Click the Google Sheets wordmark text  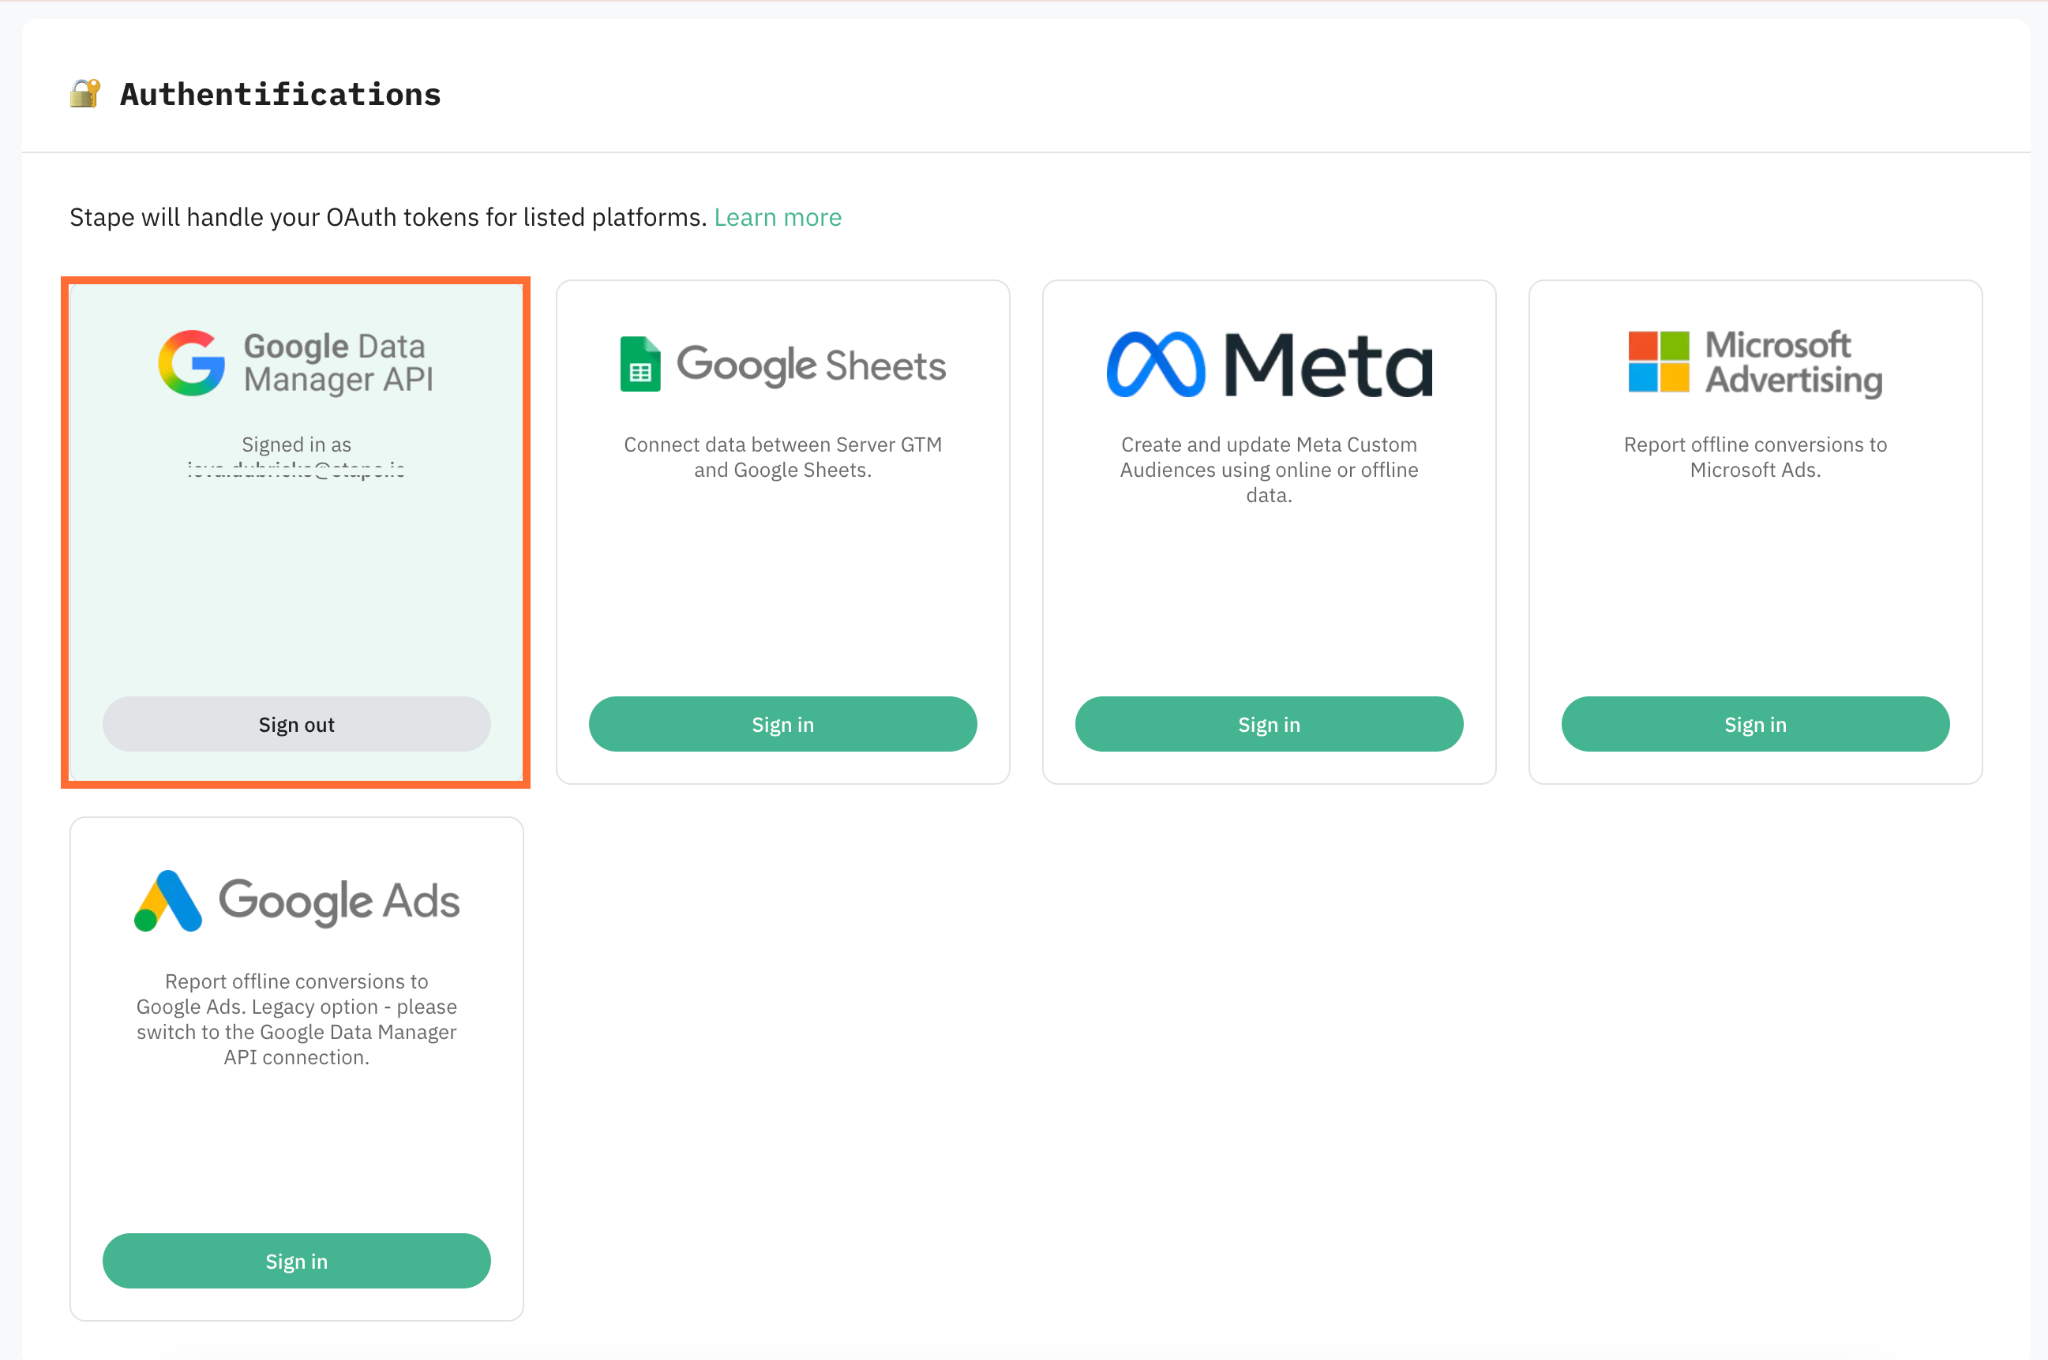[811, 365]
